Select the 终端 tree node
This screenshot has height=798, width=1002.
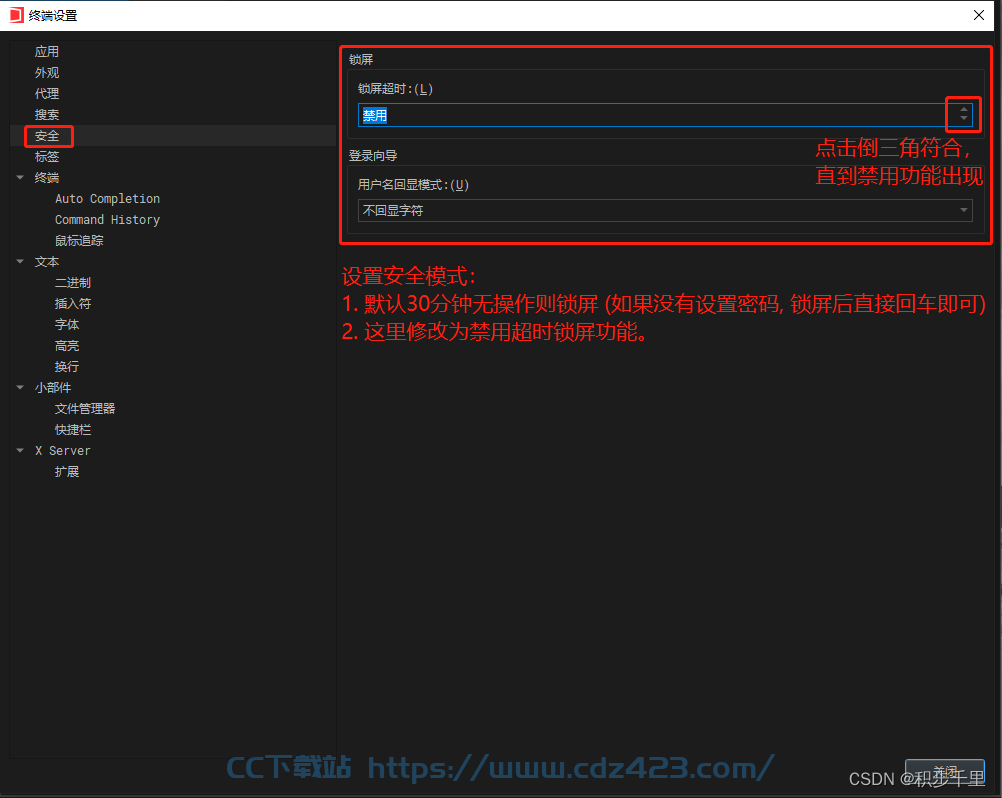tap(47, 178)
